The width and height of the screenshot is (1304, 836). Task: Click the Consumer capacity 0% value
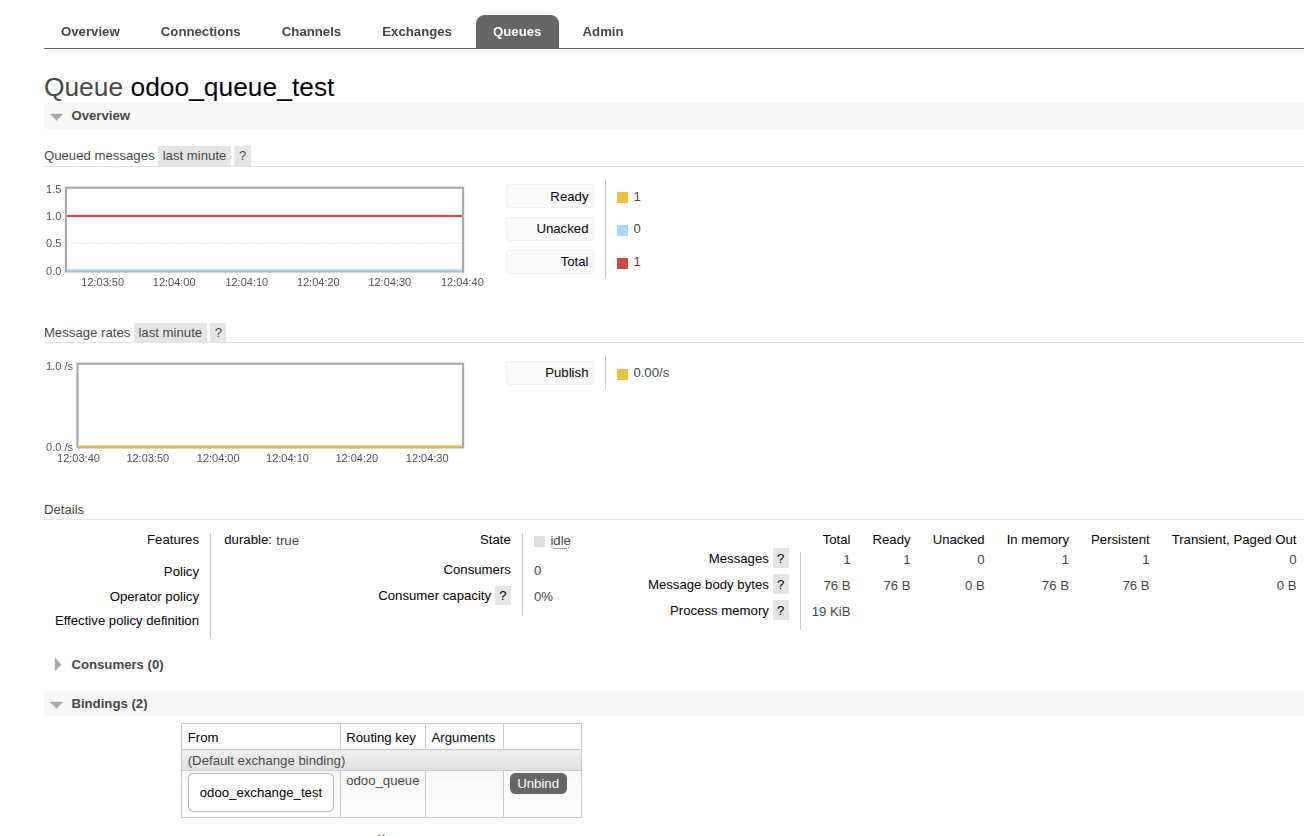pyautogui.click(x=543, y=597)
